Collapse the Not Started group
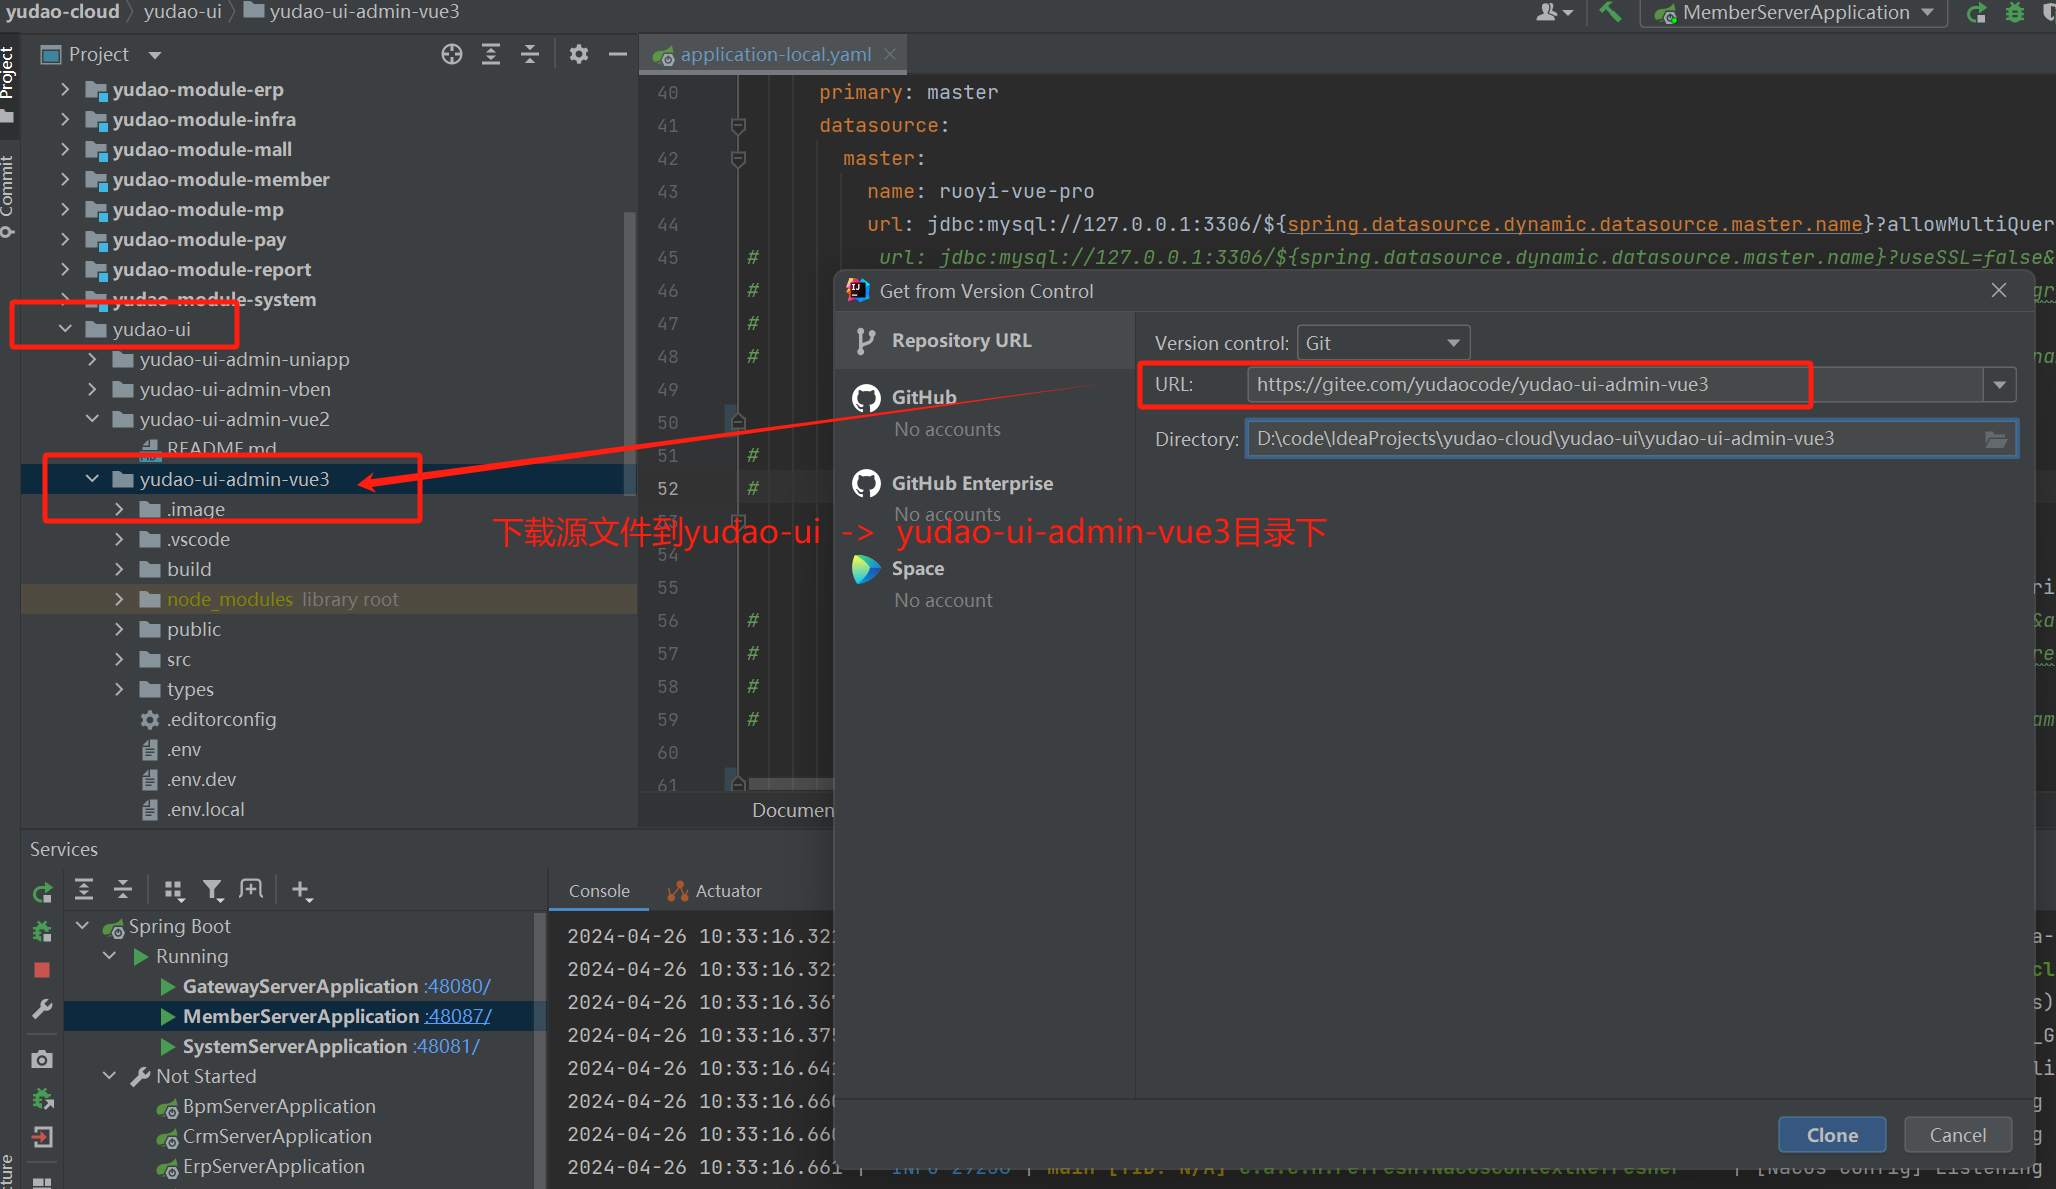This screenshot has height=1189, width=2056. pyautogui.click(x=109, y=1076)
